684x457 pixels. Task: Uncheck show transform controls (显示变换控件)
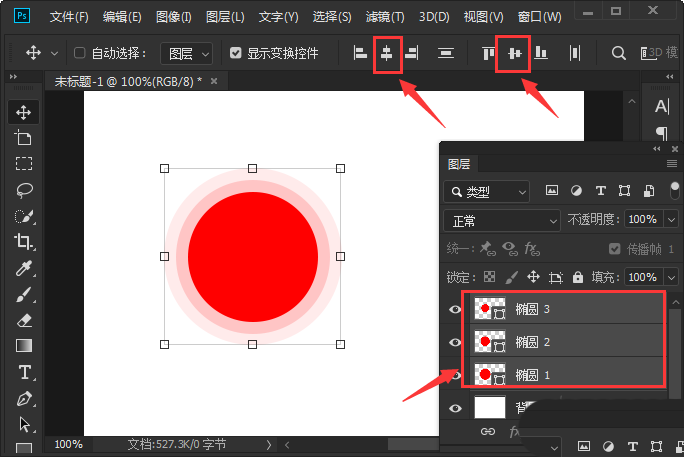coord(235,53)
